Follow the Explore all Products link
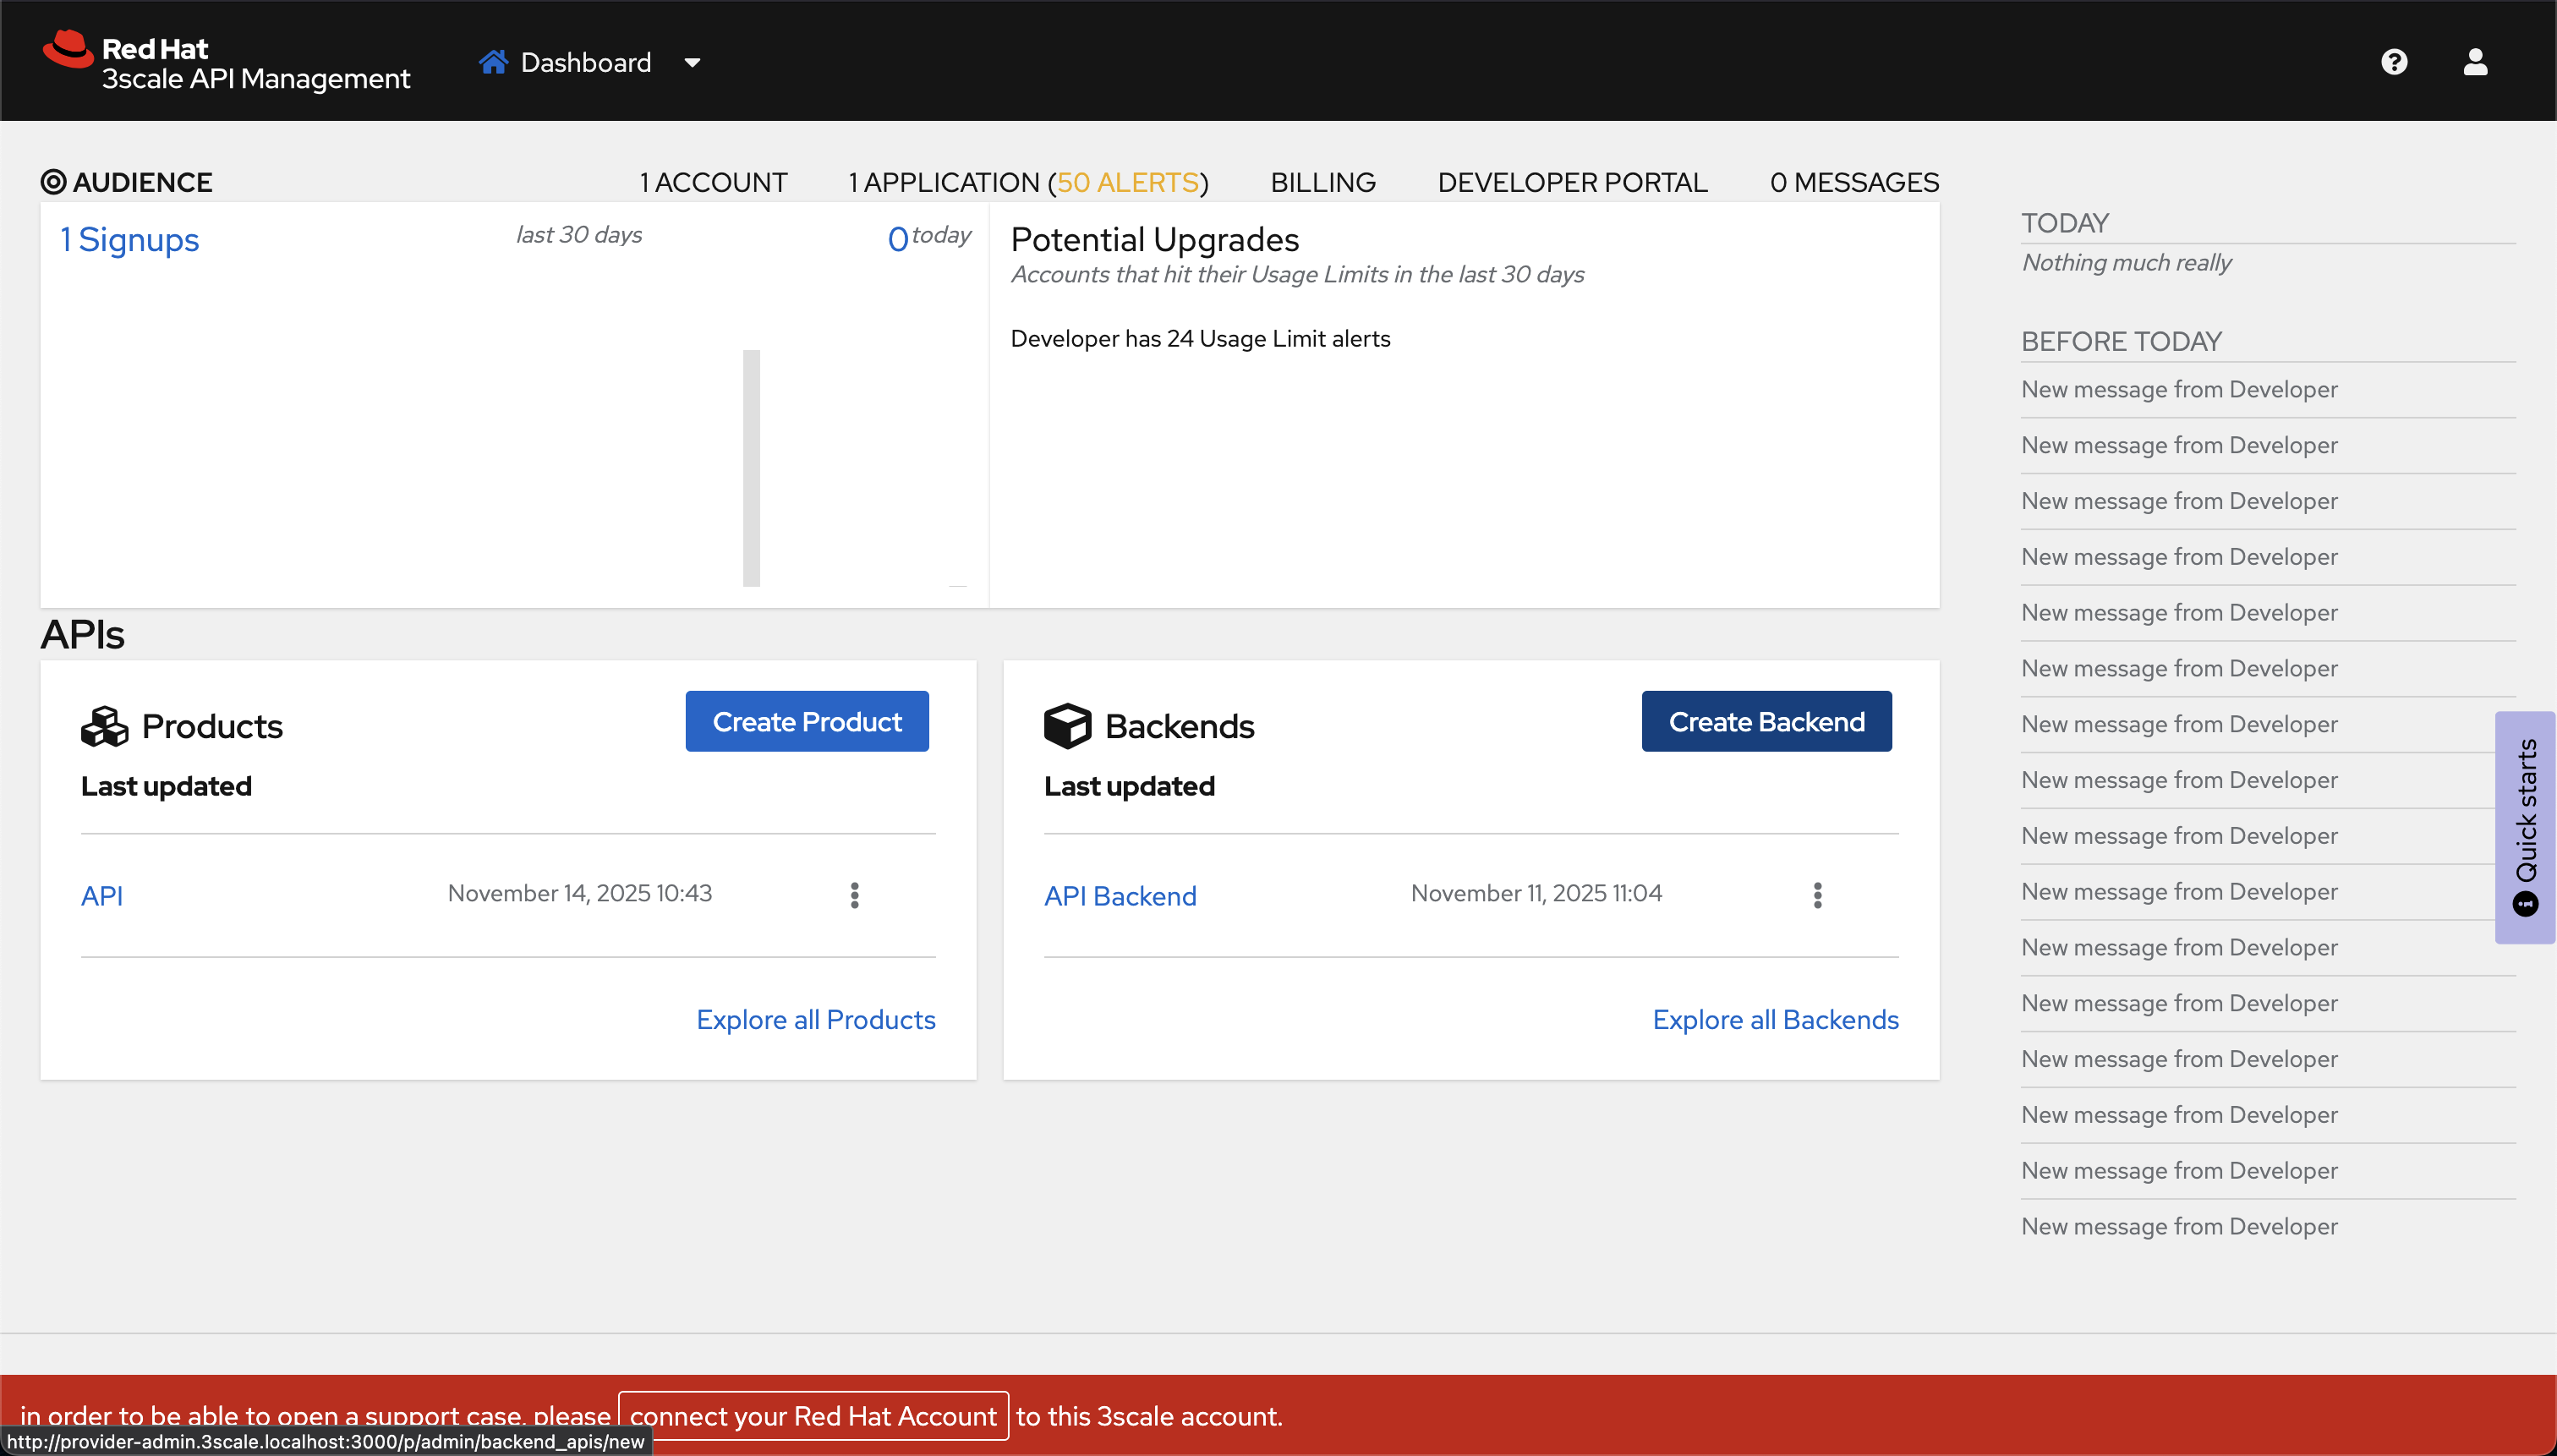 pyautogui.click(x=815, y=1019)
